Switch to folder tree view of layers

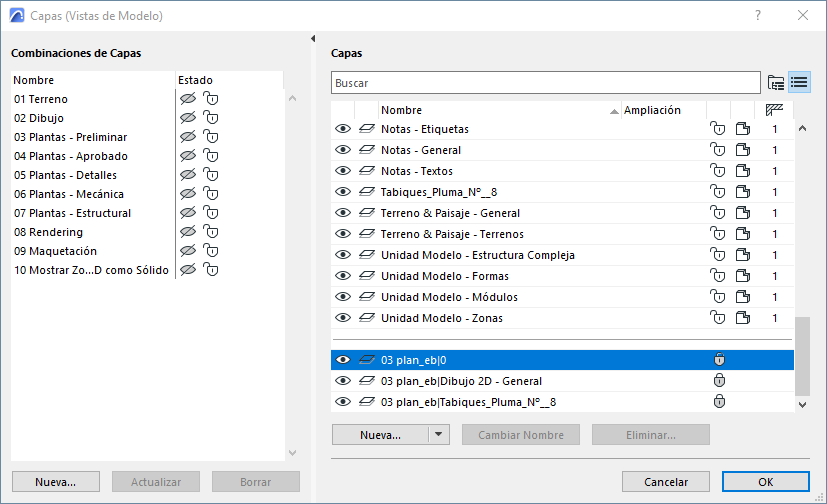pos(776,82)
